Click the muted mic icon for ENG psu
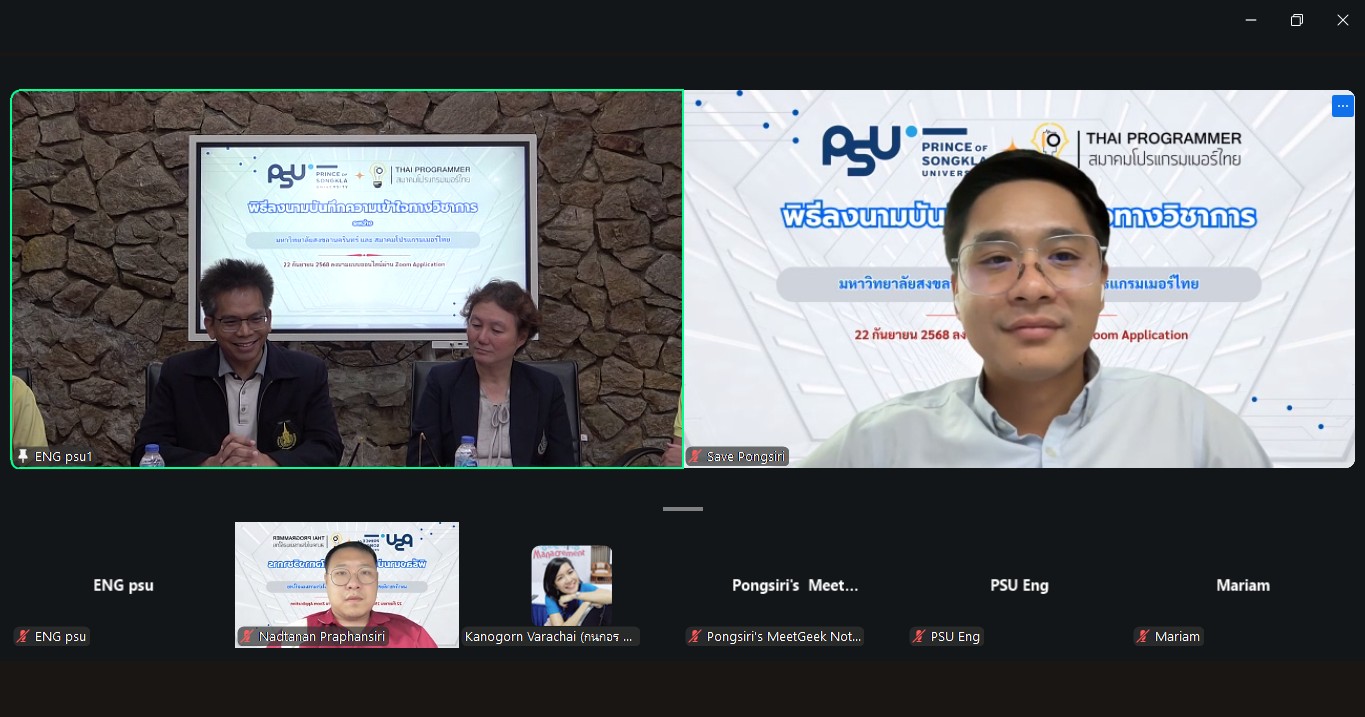1365x717 pixels. [x=23, y=637]
